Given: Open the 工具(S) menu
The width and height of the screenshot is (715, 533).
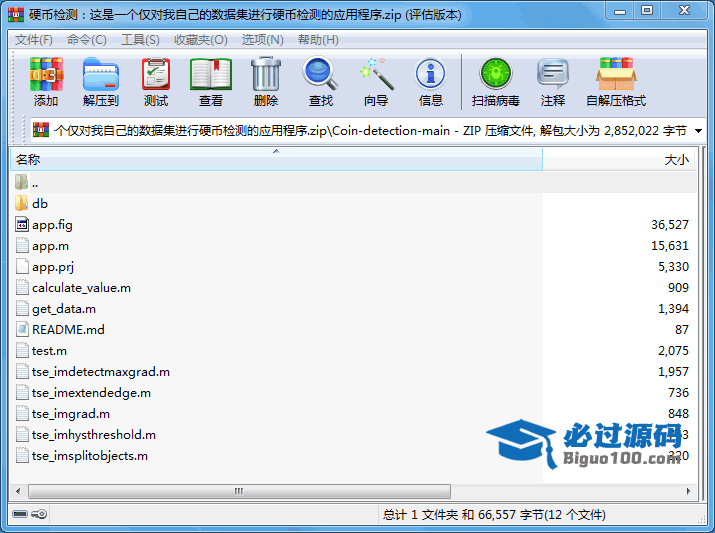Looking at the screenshot, I should (x=140, y=40).
